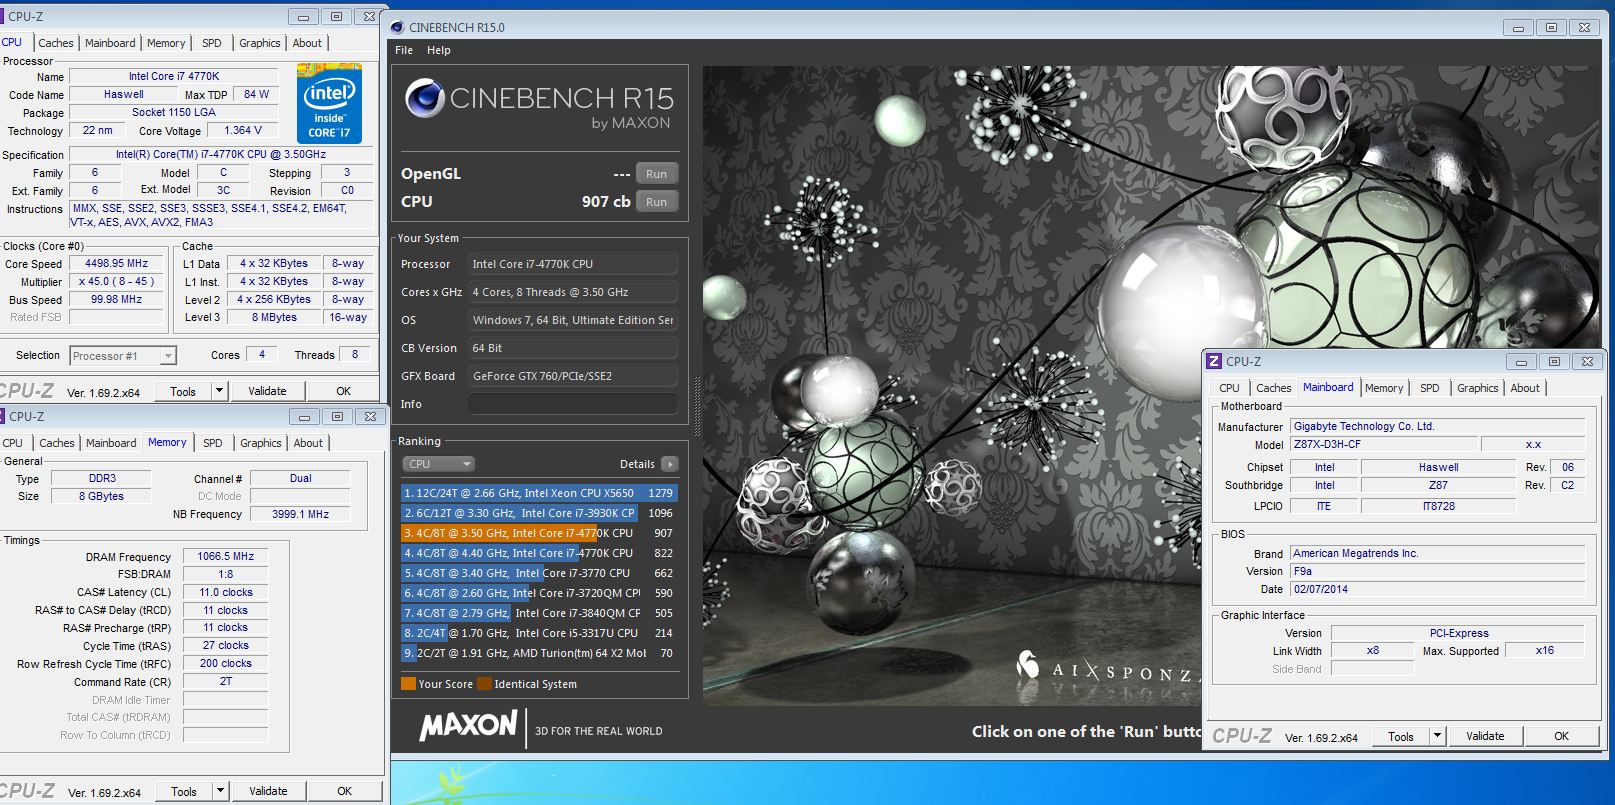This screenshot has width=1615, height=805.
Task: Click the BIOS Version value F9a
Action: [1437, 571]
